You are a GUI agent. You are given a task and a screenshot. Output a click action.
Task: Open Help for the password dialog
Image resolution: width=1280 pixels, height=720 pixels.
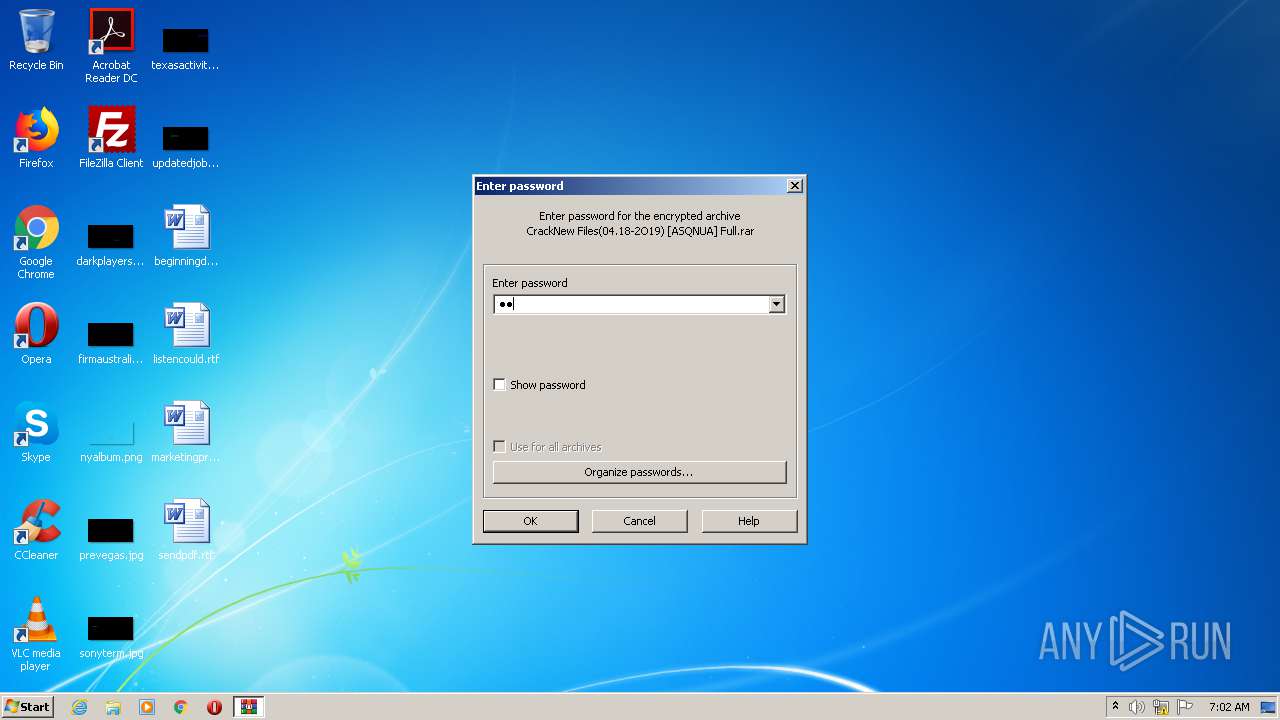click(749, 521)
